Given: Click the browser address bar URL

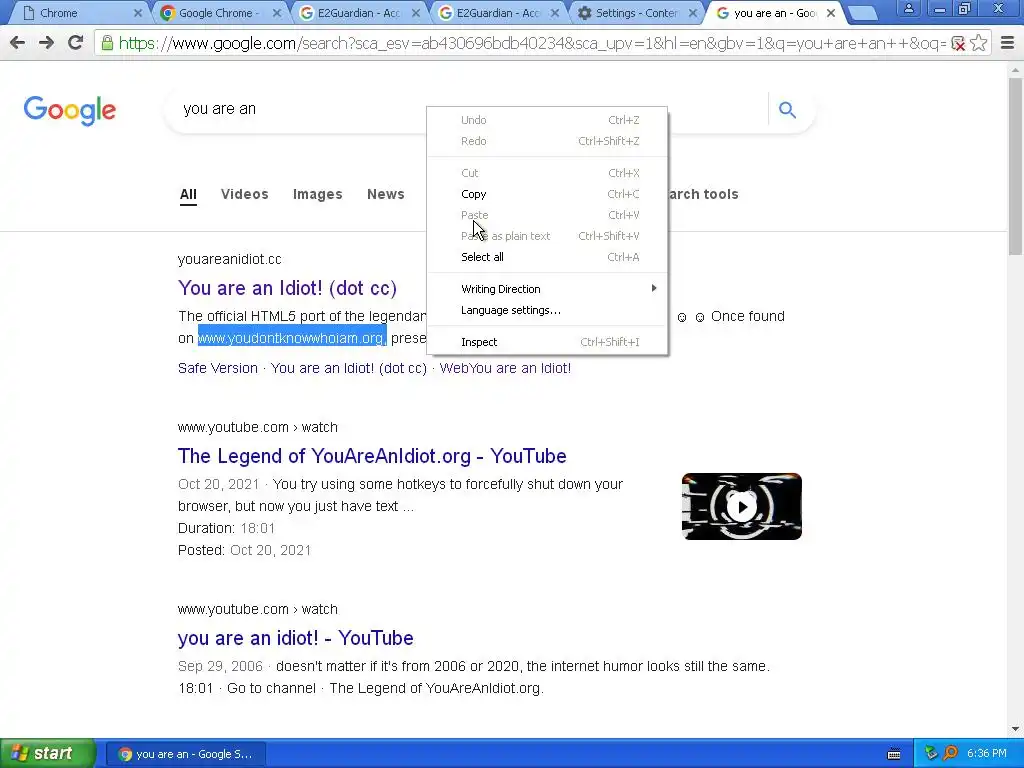Looking at the screenshot, I should click(x=532, y=43).
